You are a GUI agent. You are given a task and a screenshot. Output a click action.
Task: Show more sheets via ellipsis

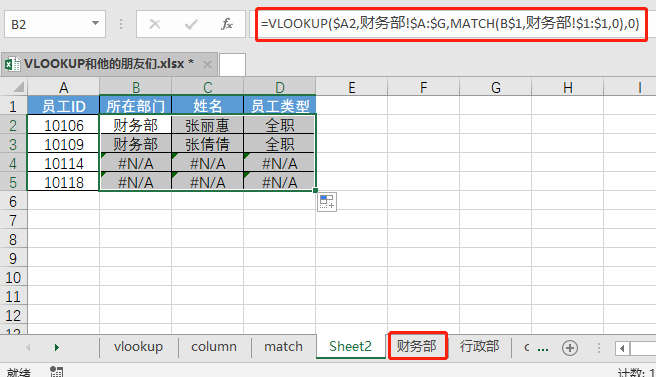[543, 348]
